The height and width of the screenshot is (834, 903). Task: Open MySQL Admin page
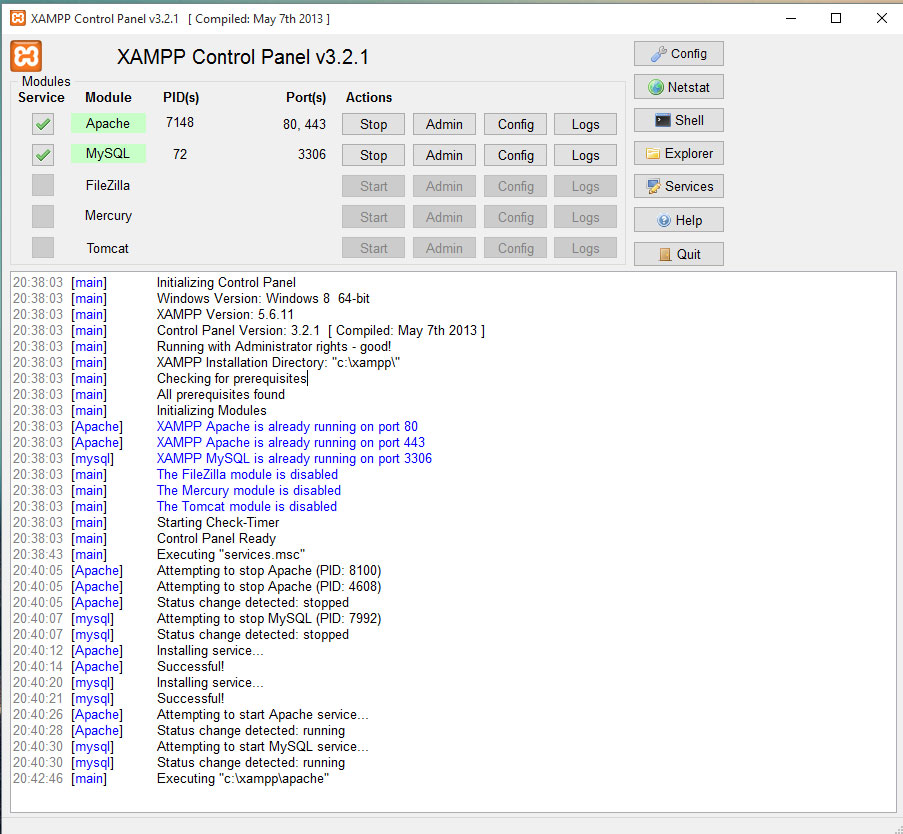(444, 156)
